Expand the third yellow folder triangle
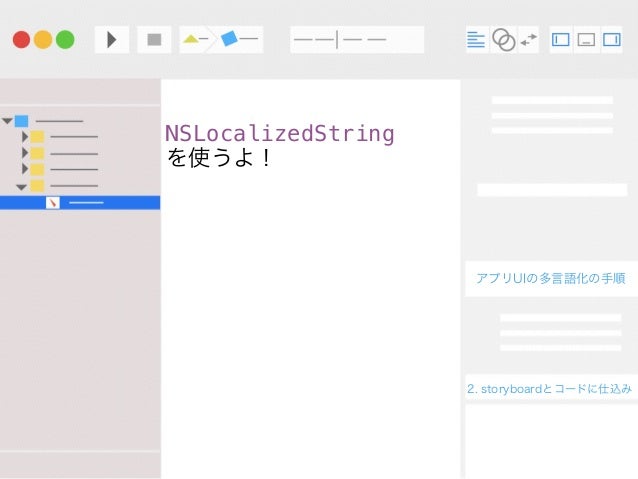Image resolution: width=638 pixels, height=479 pixels. pos(25,169)
